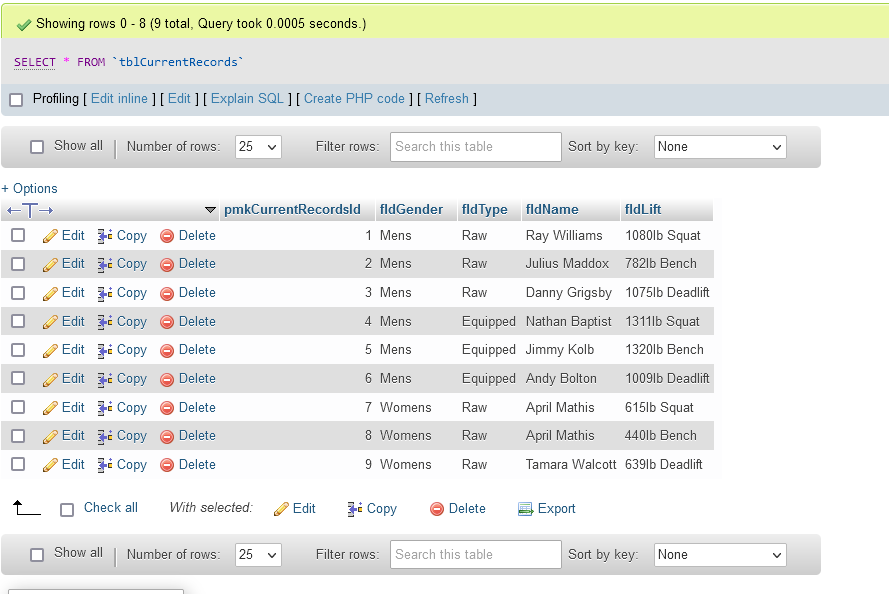Open the top Number of rows dropdown

click(258, 147)
